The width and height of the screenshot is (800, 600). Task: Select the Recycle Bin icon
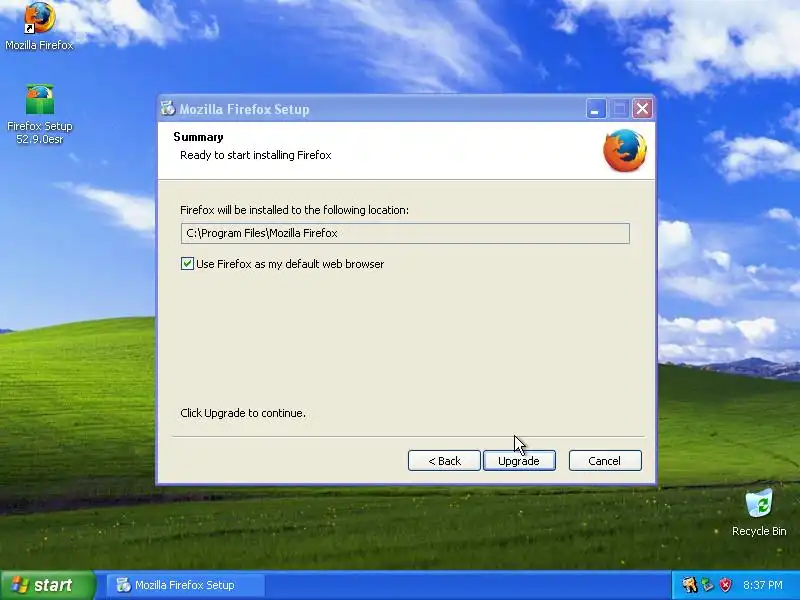(x=759, y=512)
